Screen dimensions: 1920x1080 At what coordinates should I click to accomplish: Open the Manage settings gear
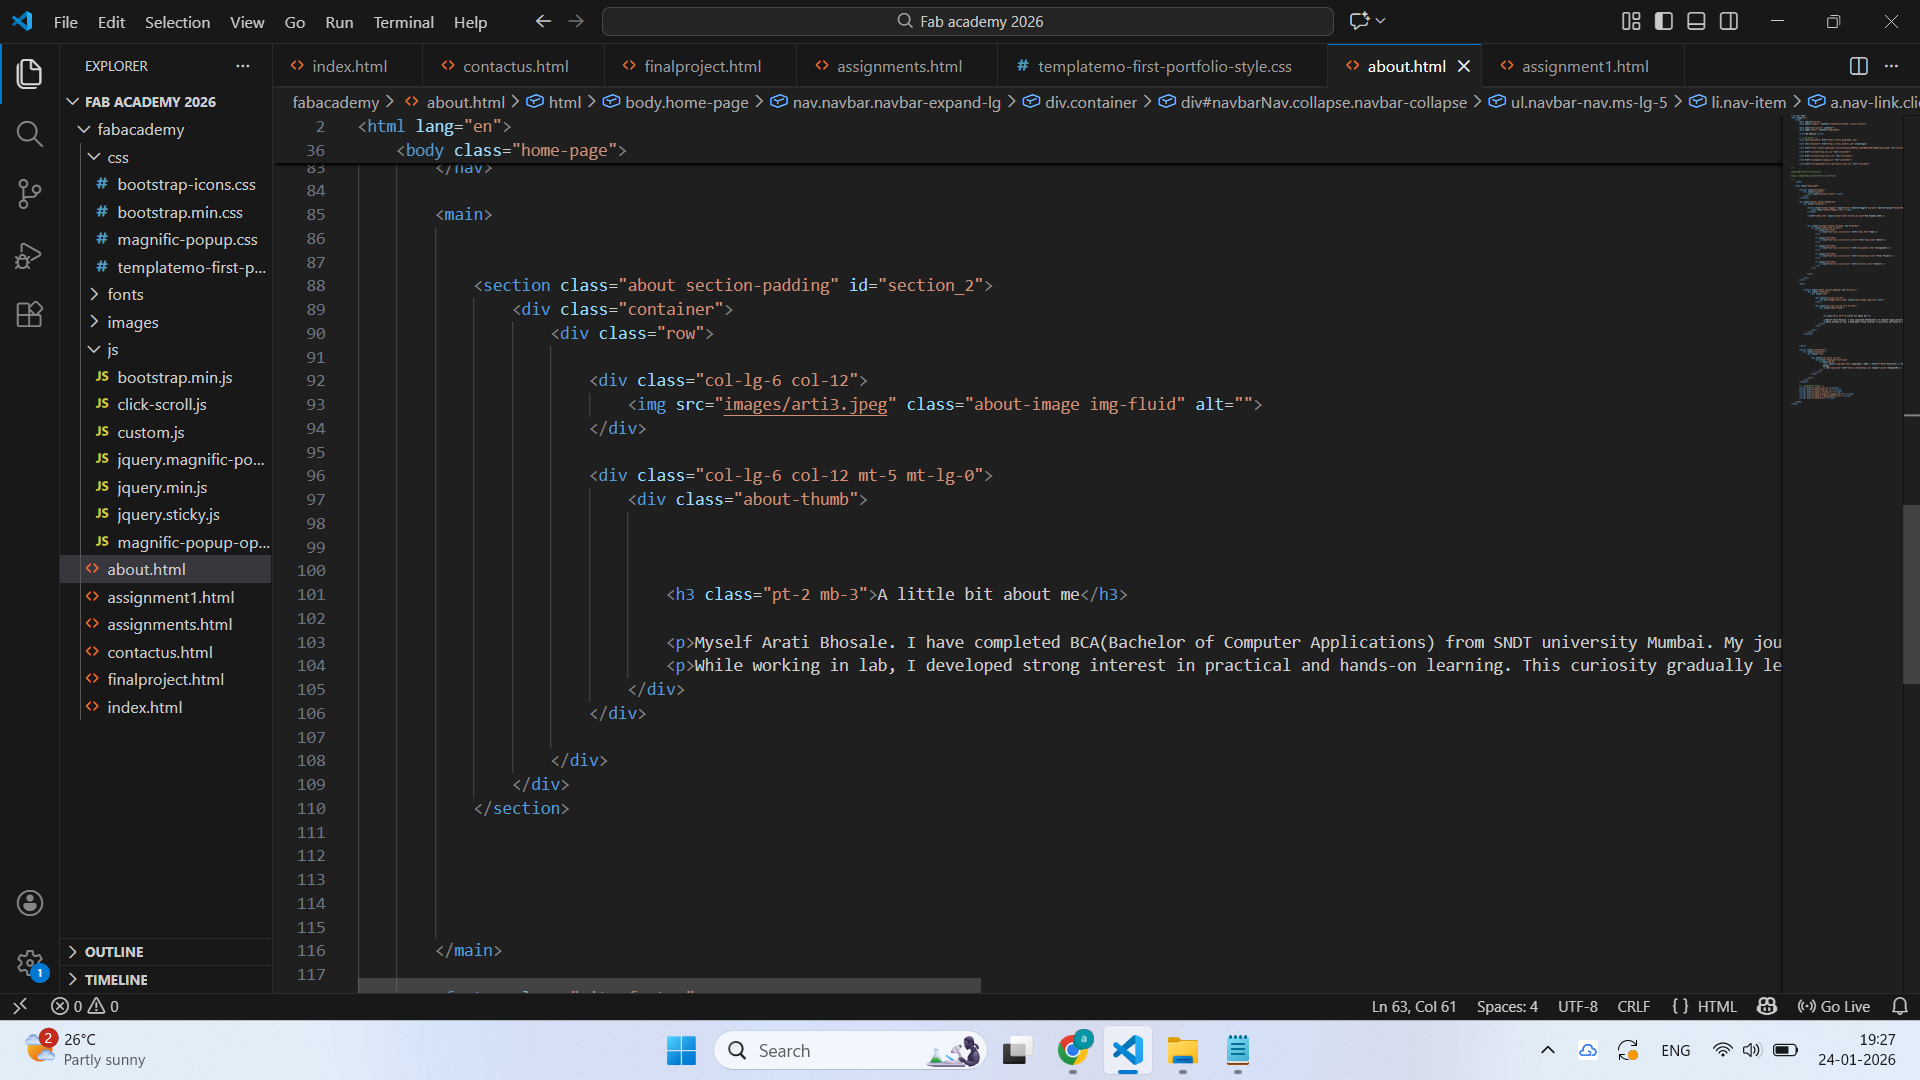pyautogui.click(x=29, y=963)
